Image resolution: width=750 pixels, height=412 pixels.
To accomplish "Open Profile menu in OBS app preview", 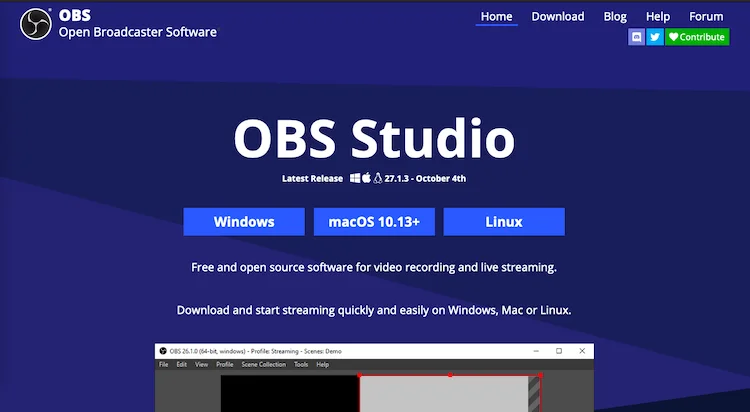I will tap(224, 365).
